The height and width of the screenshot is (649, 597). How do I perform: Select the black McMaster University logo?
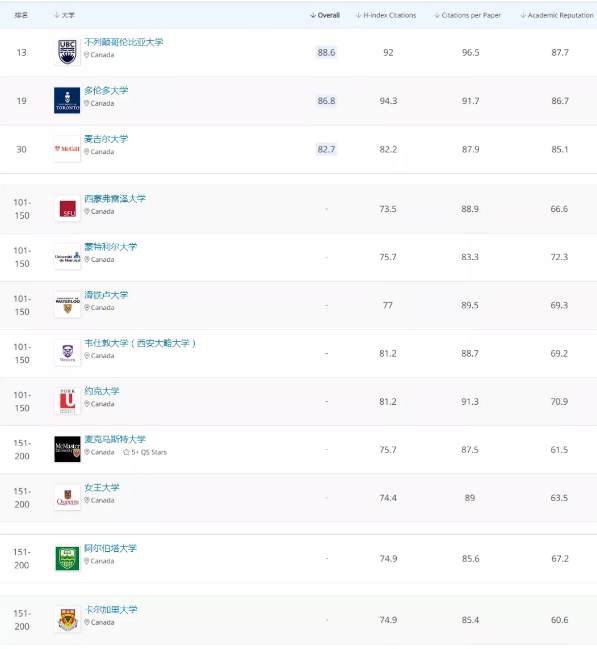click(x=67, y=449)
